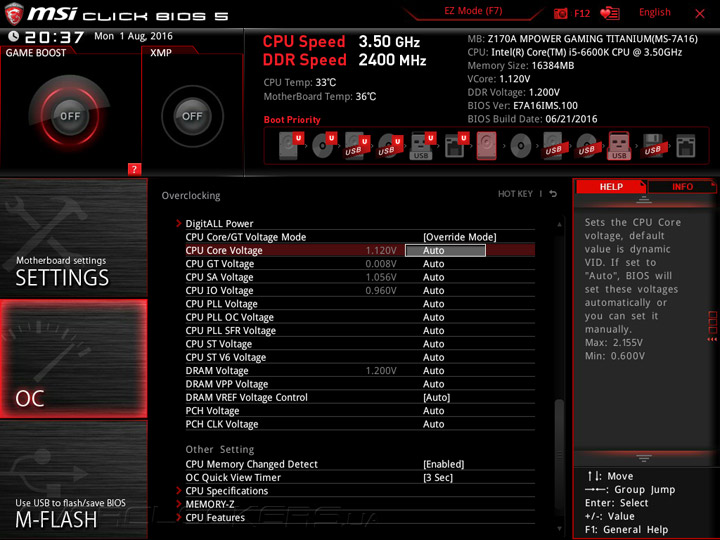The width and height of the screenshot is (720, 540).
Task: Expand the CPU Specifications submenu
Action: (x=226, y=491)
